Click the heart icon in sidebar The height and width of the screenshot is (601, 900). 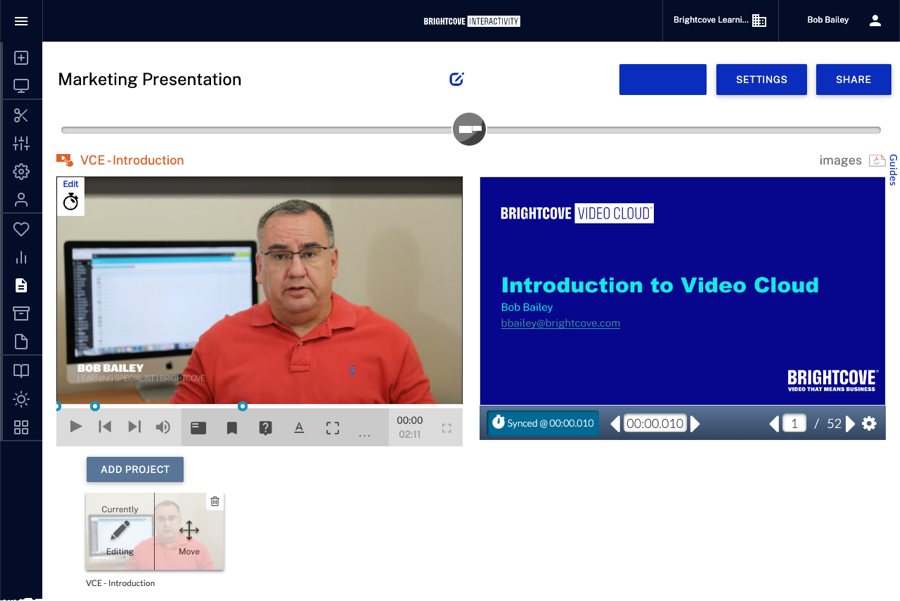21,229
